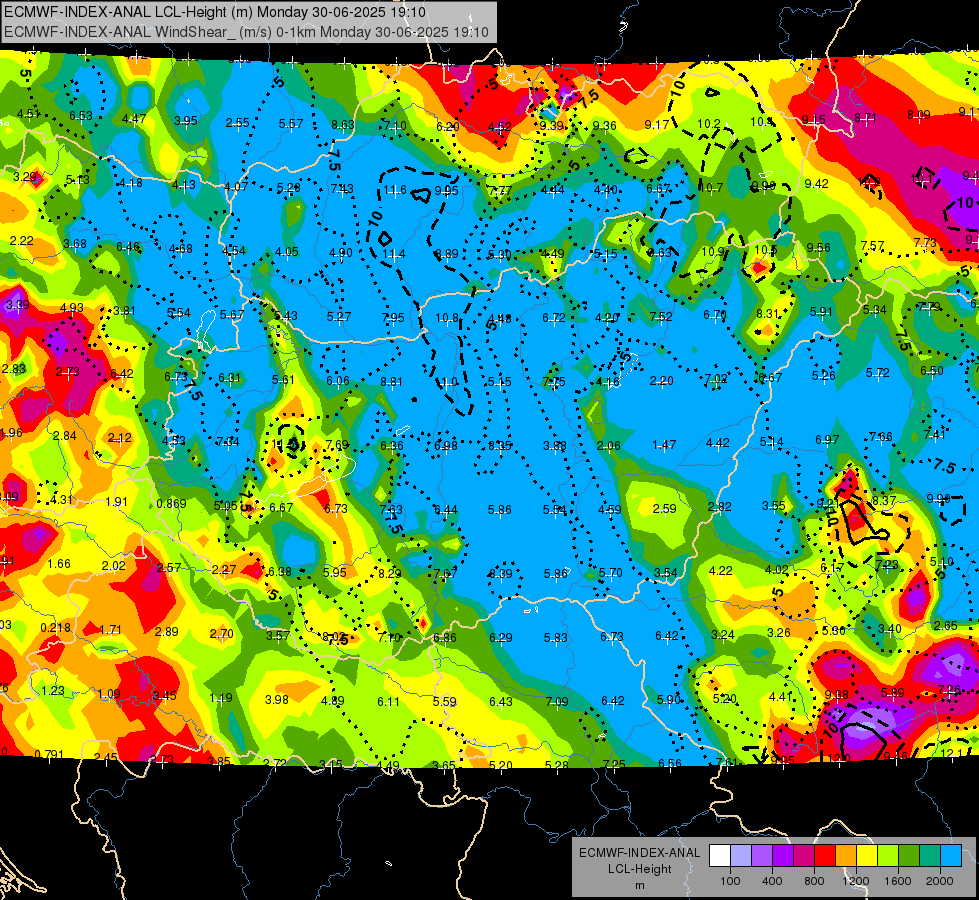Click the wind shear value 2.20
This screenshot has width=979, height=900.
pyautogui.click(x=661, y=380)
